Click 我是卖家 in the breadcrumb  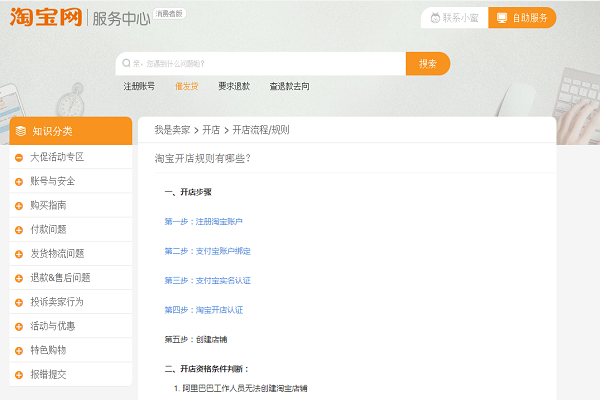172,130
